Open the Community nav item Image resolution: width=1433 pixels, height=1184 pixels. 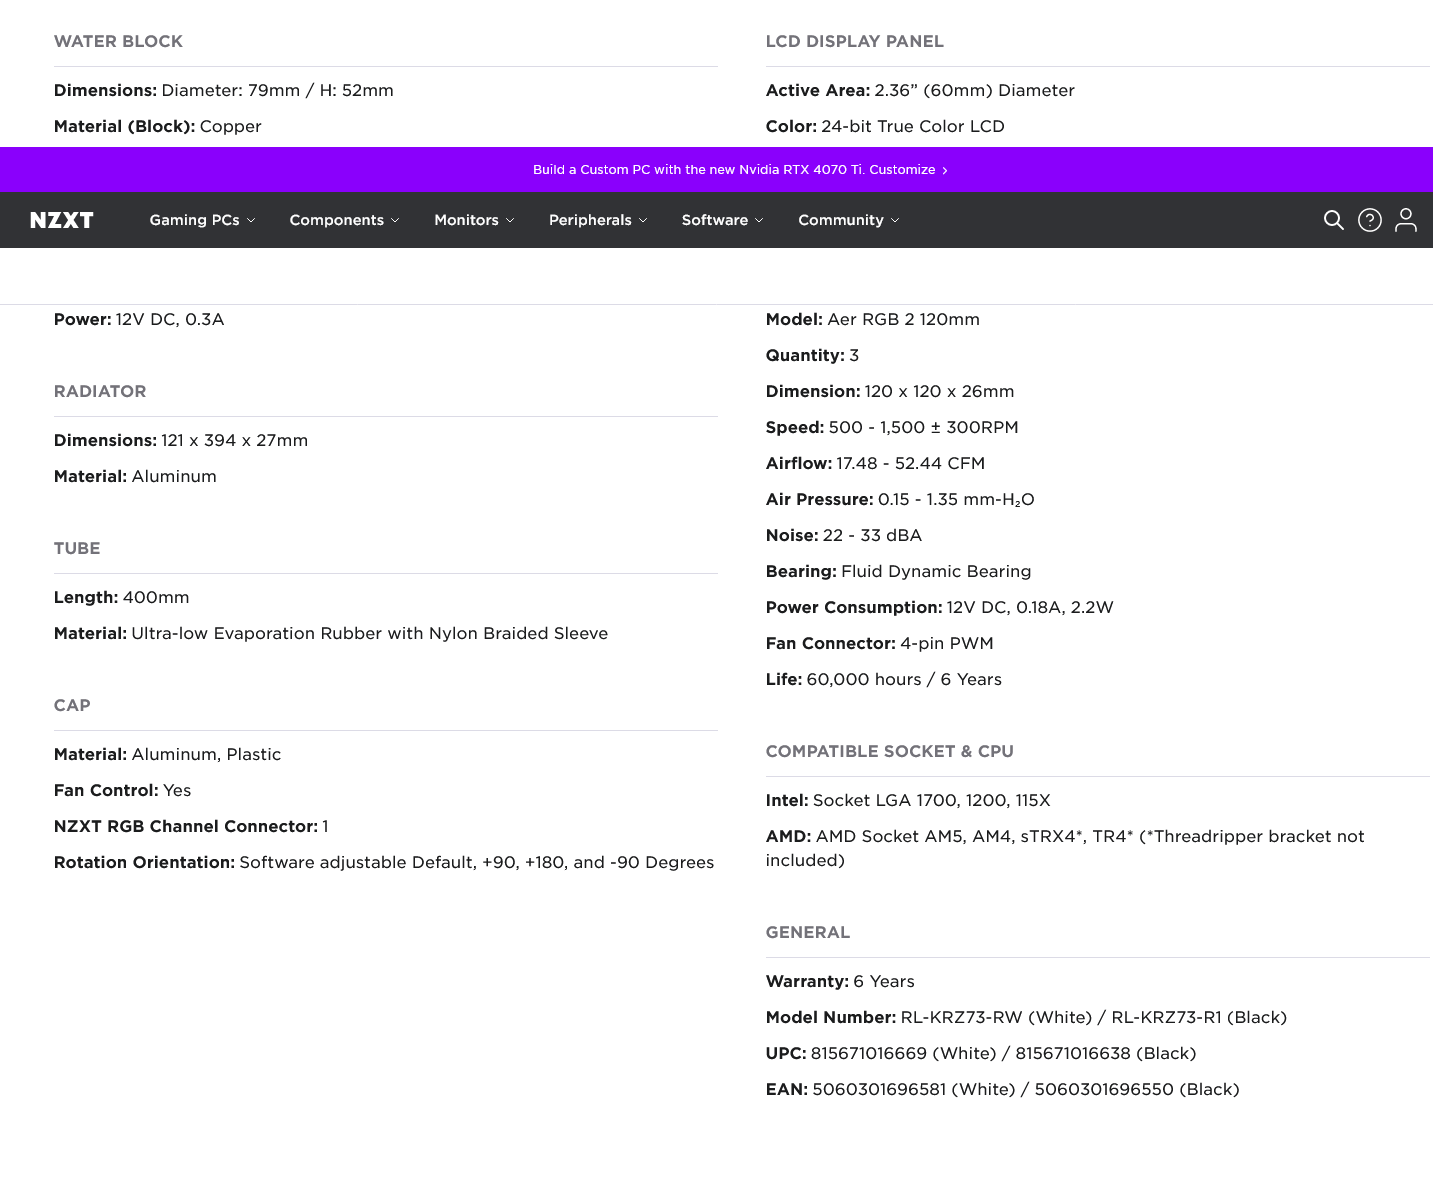click(x=841, y=220)
